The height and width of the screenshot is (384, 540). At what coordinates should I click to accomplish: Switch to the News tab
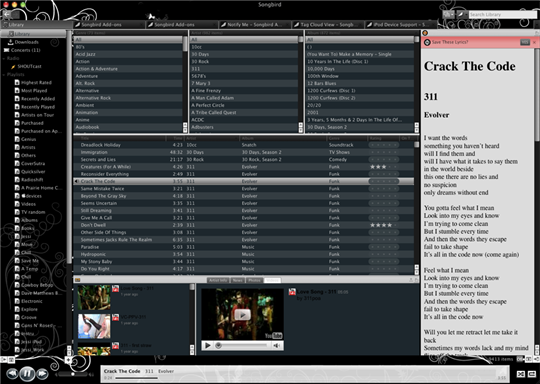point(238,280)
